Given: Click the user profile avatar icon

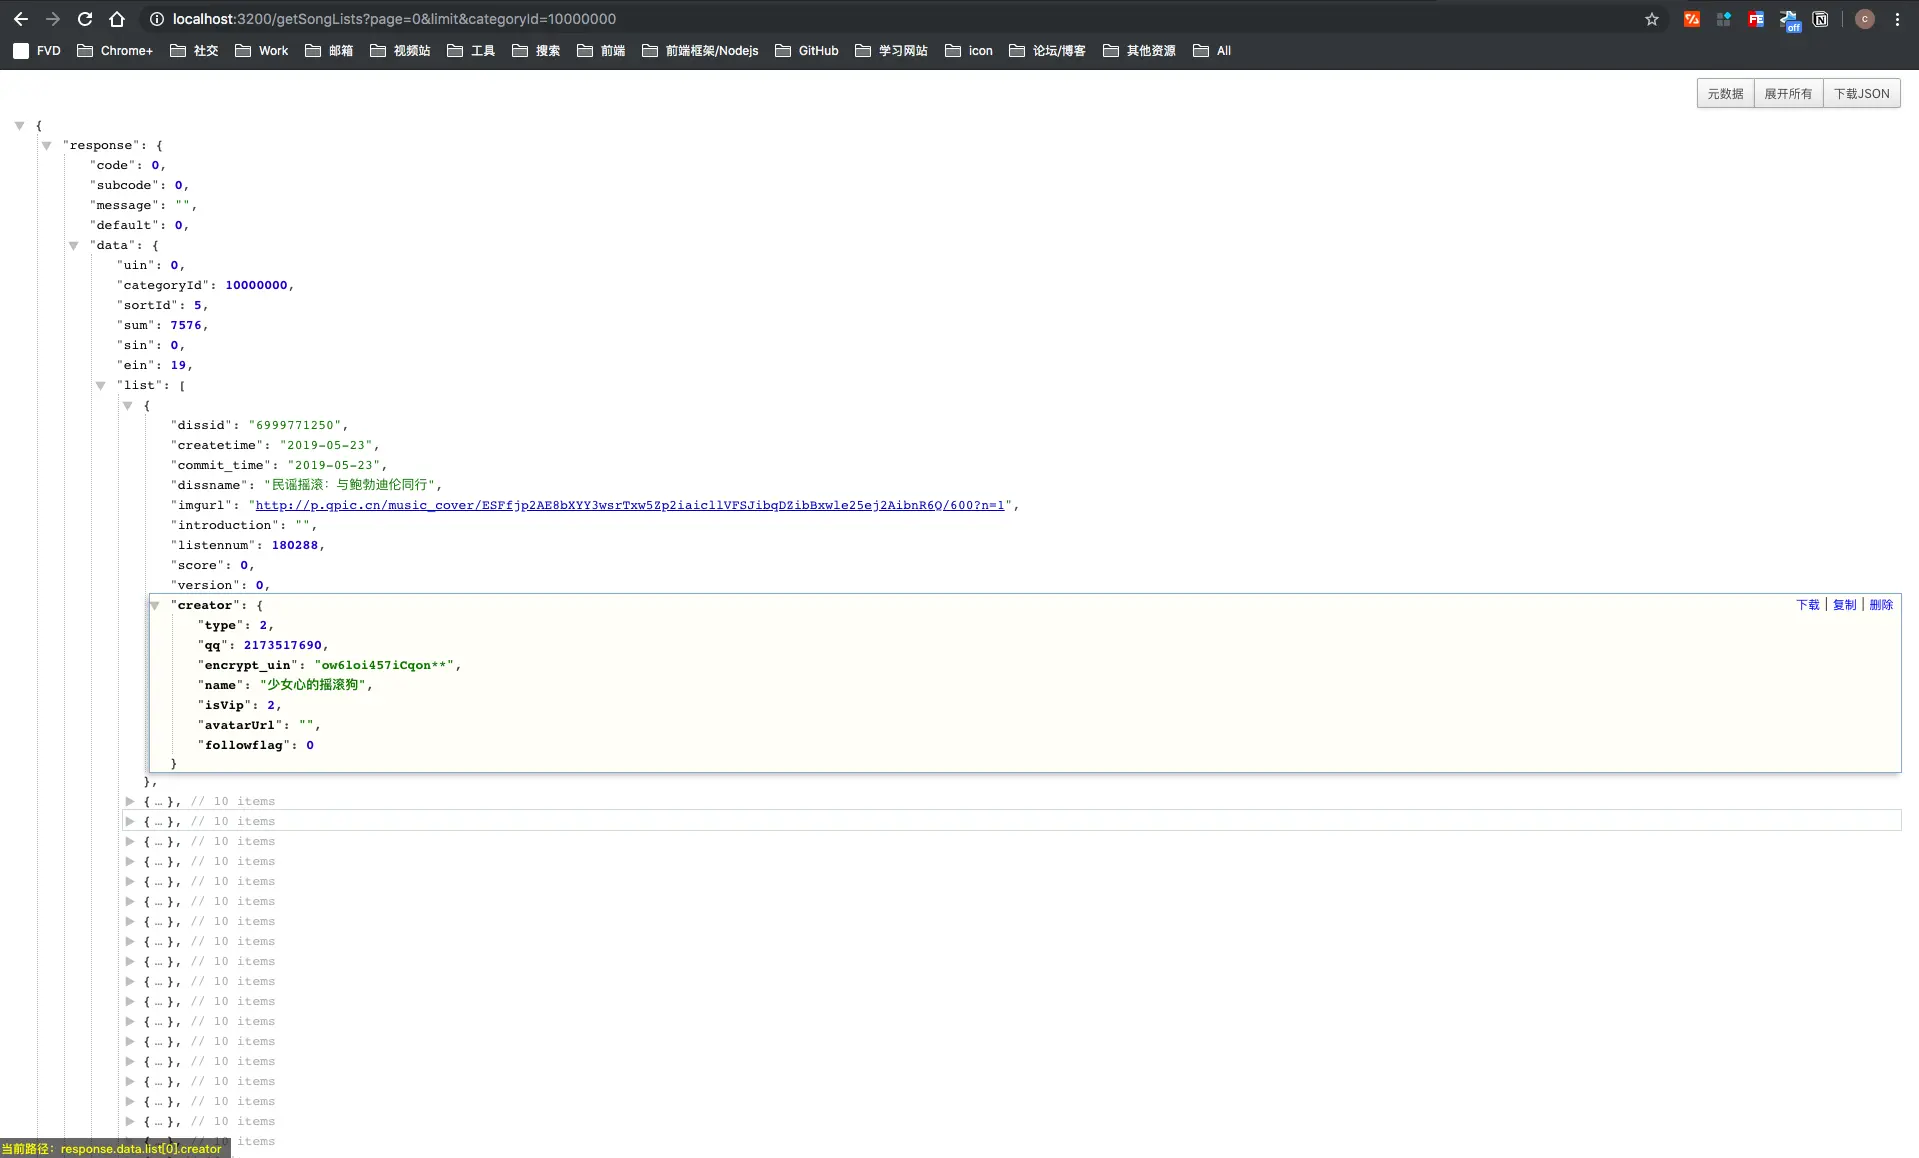Looking at the screenshot, I should coord(1865,19).
